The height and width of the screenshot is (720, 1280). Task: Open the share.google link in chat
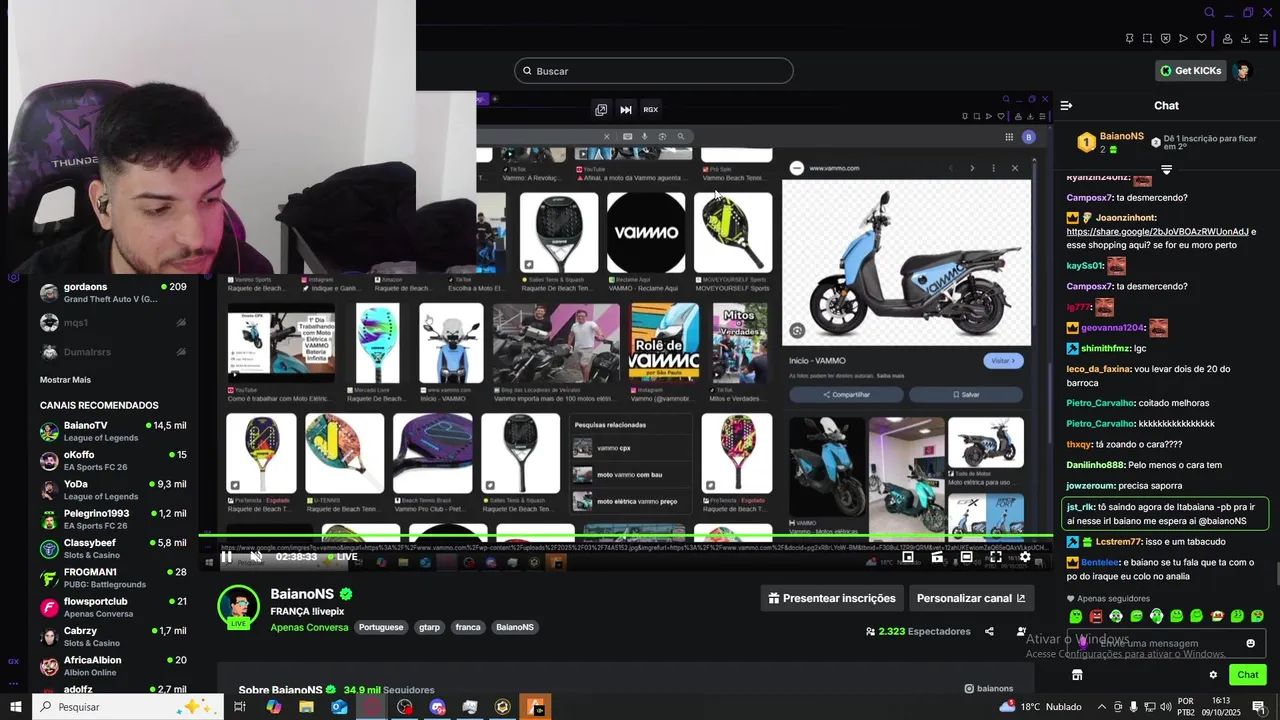click(1157, 232)
